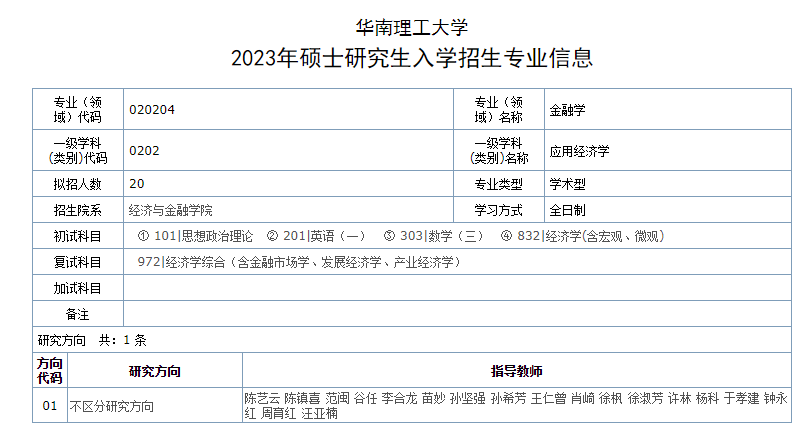The width and height of the screenshot is (810, 440).
Task: Click advisor name 李合龙
Action: [x=399, y=398]
